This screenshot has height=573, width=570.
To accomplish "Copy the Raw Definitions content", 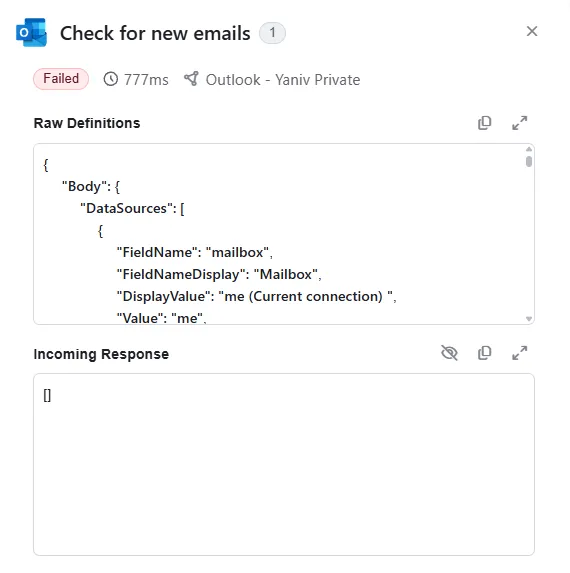I will (484, 123).
